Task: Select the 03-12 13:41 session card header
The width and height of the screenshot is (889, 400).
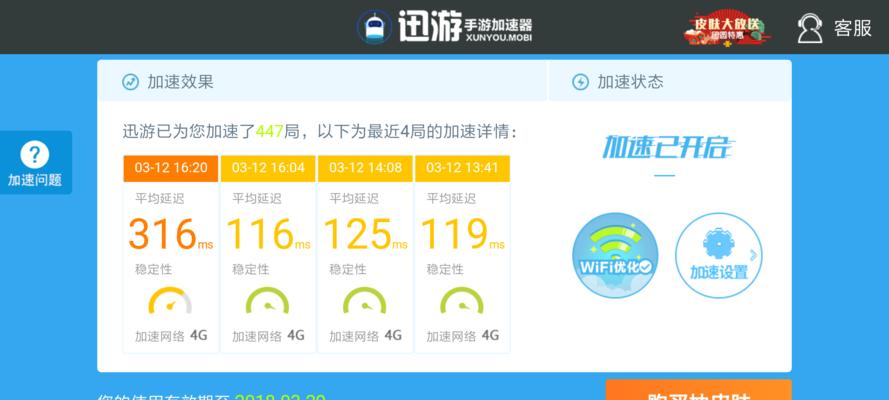Action: coord(463,168)
